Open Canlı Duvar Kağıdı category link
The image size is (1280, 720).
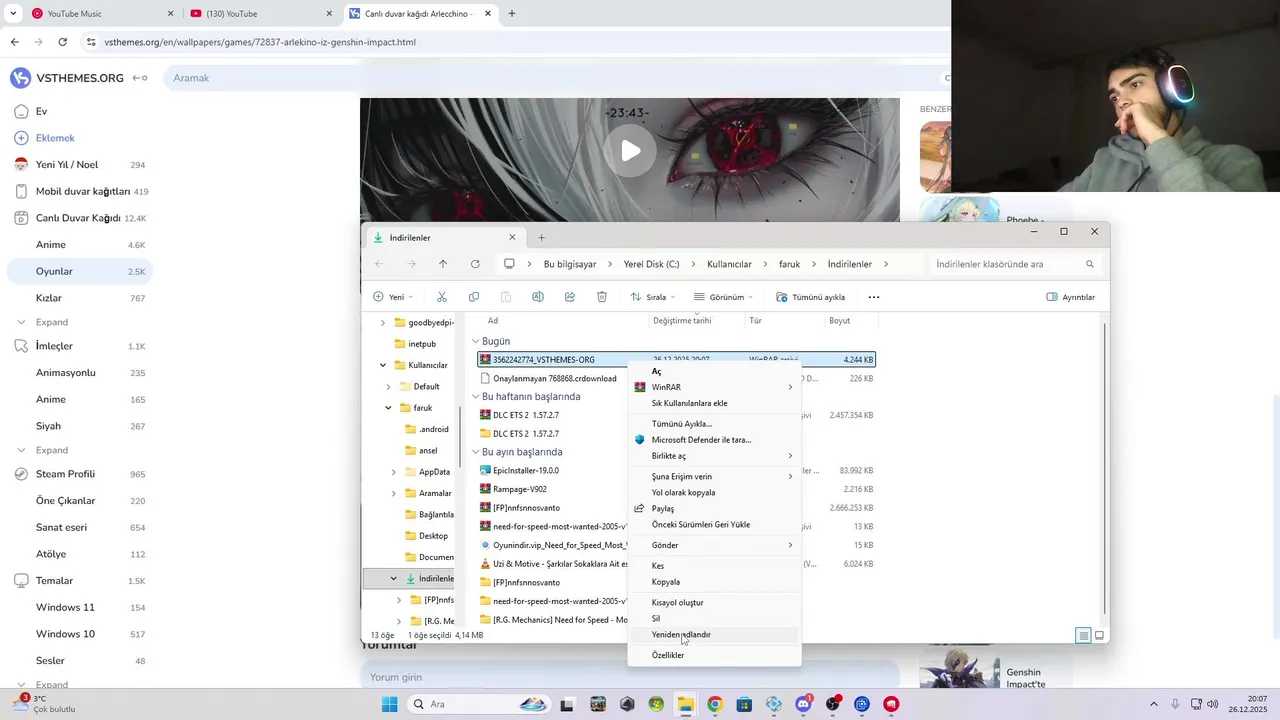(x=80, y=218)
